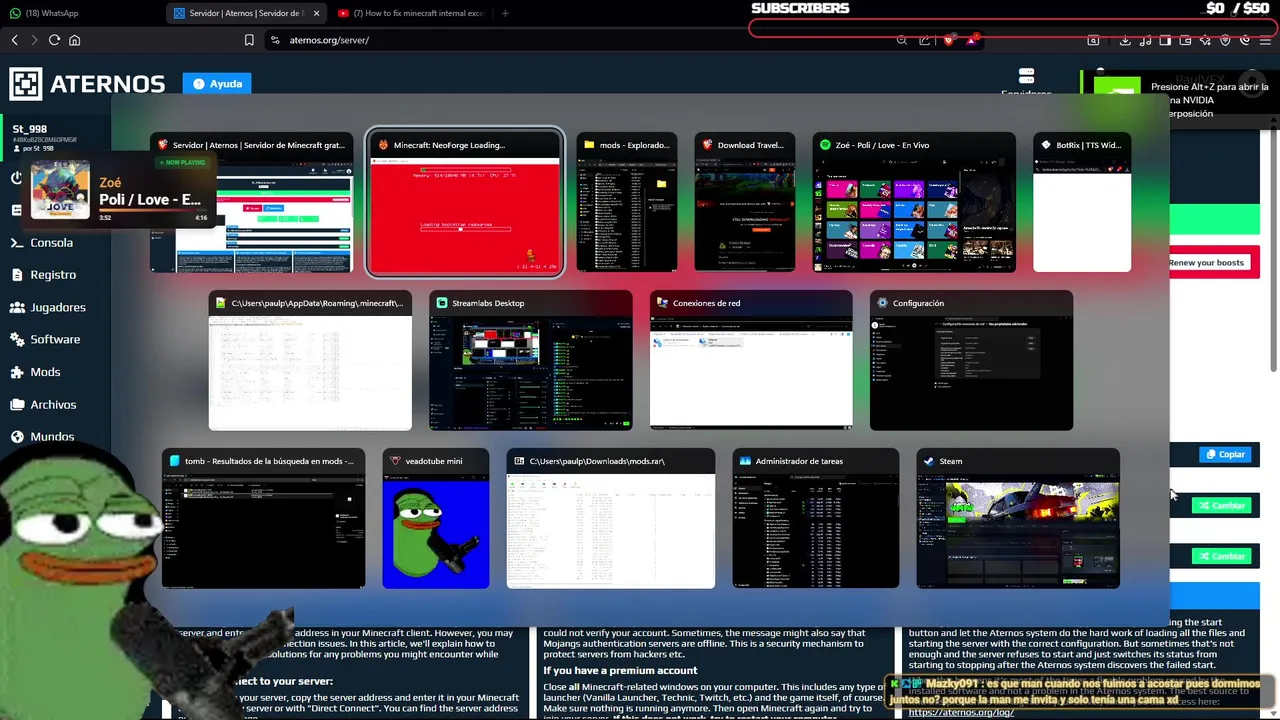Switch to the veadotube mini window
The width and height of the screenshot is (1280, 720).
coord(436,519)
